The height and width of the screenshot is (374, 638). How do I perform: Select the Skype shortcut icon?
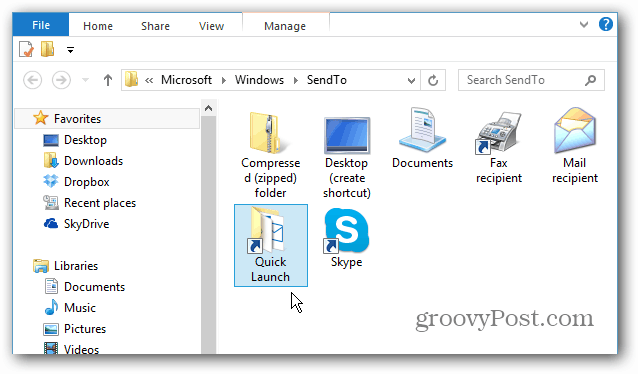tap(346, 238)
